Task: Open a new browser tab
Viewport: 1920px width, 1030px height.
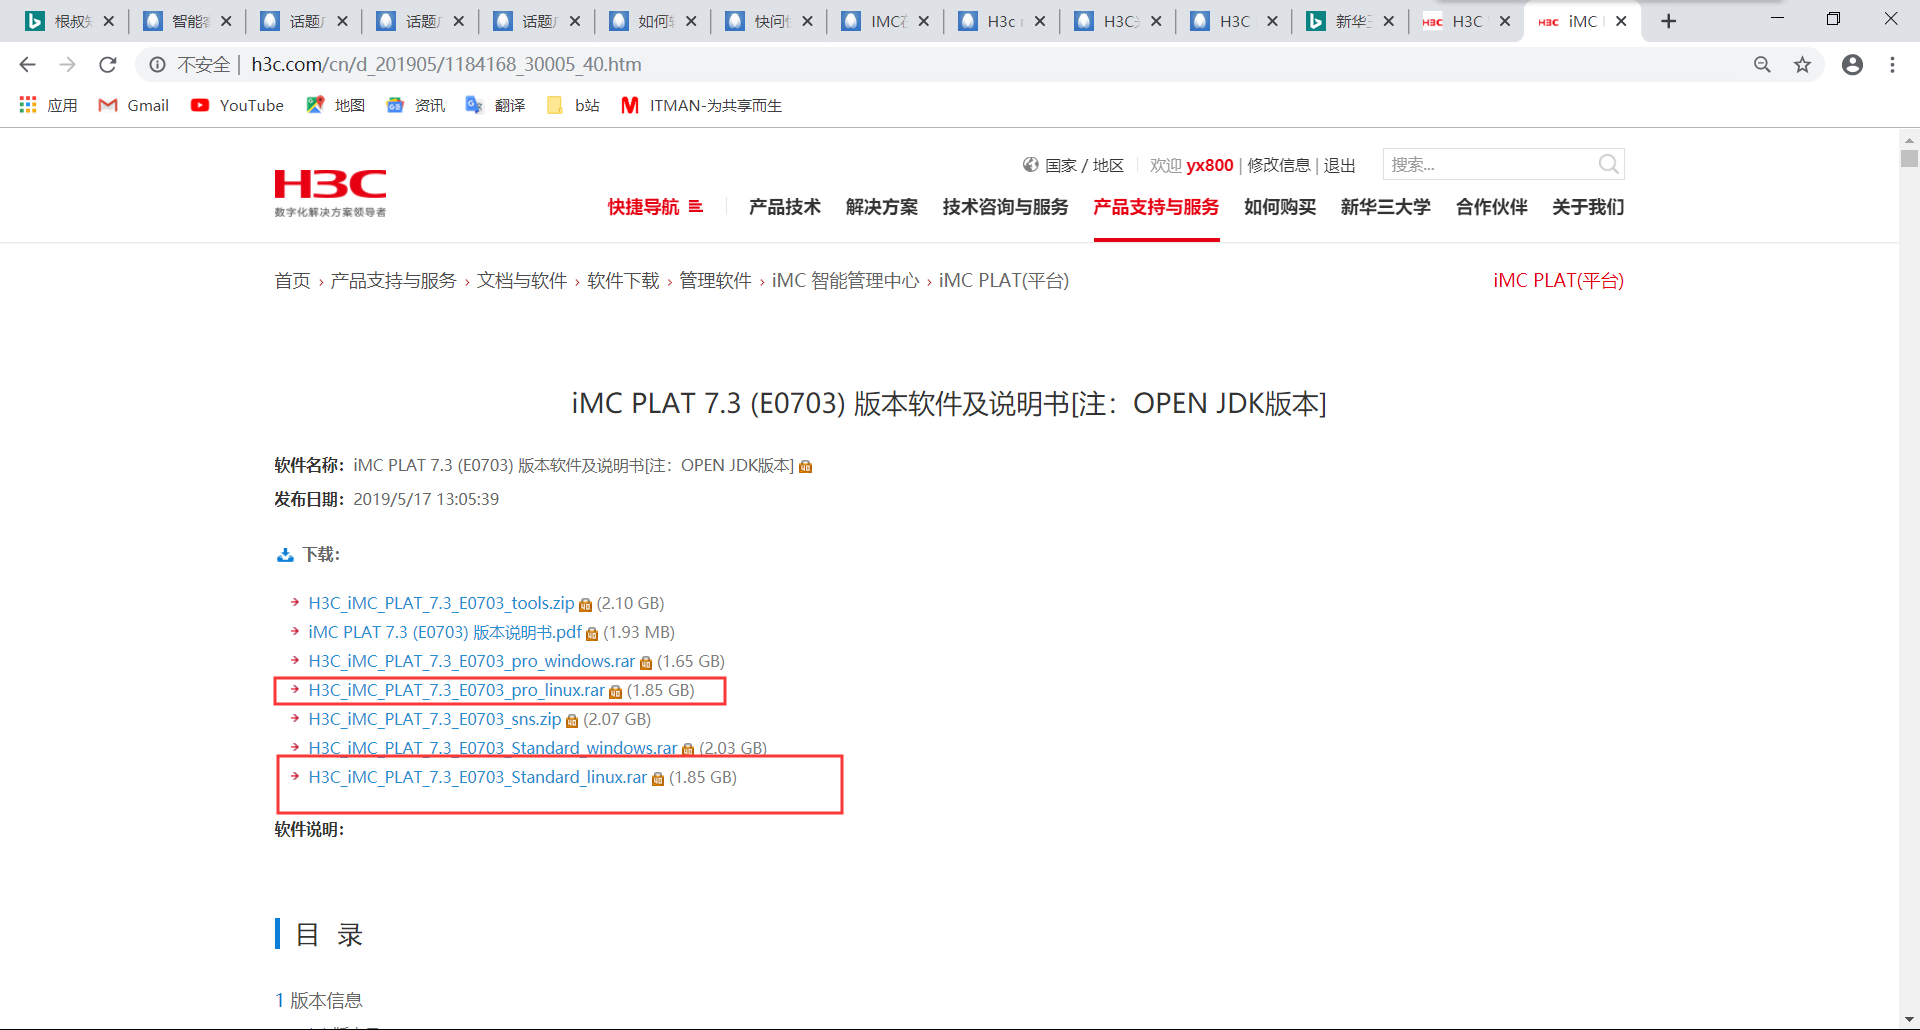Action: coord(1668,21)
